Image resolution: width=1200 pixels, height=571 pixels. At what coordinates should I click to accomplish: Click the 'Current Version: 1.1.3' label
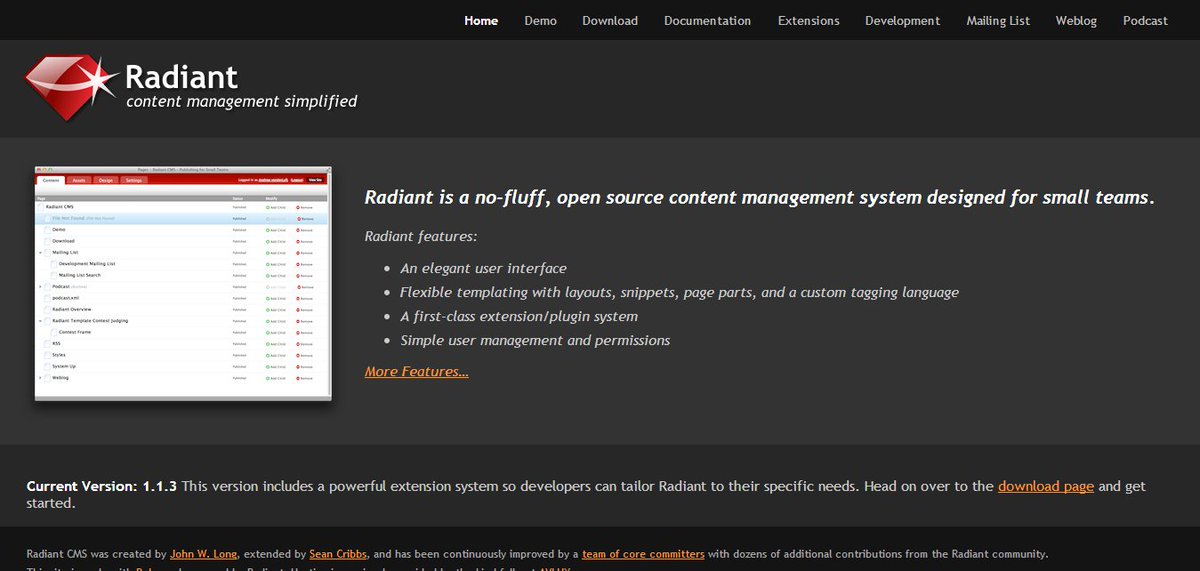pos(102,486)
